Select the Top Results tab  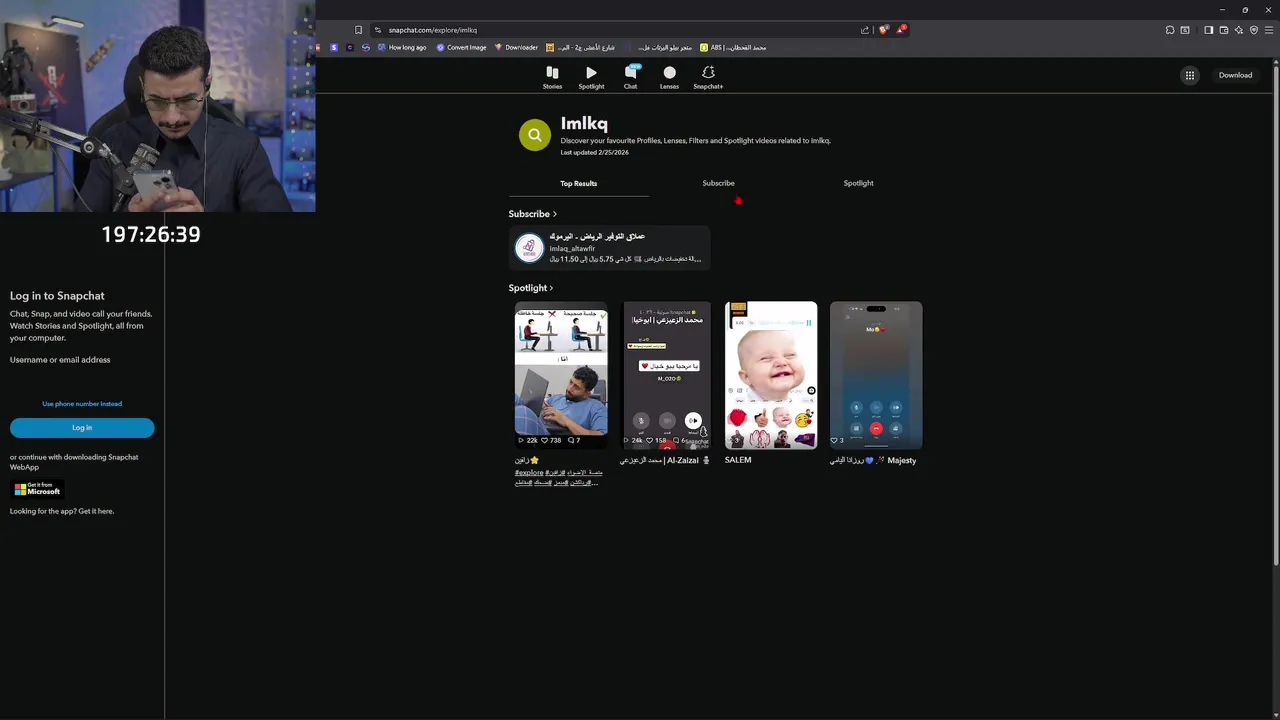(578, 183)
